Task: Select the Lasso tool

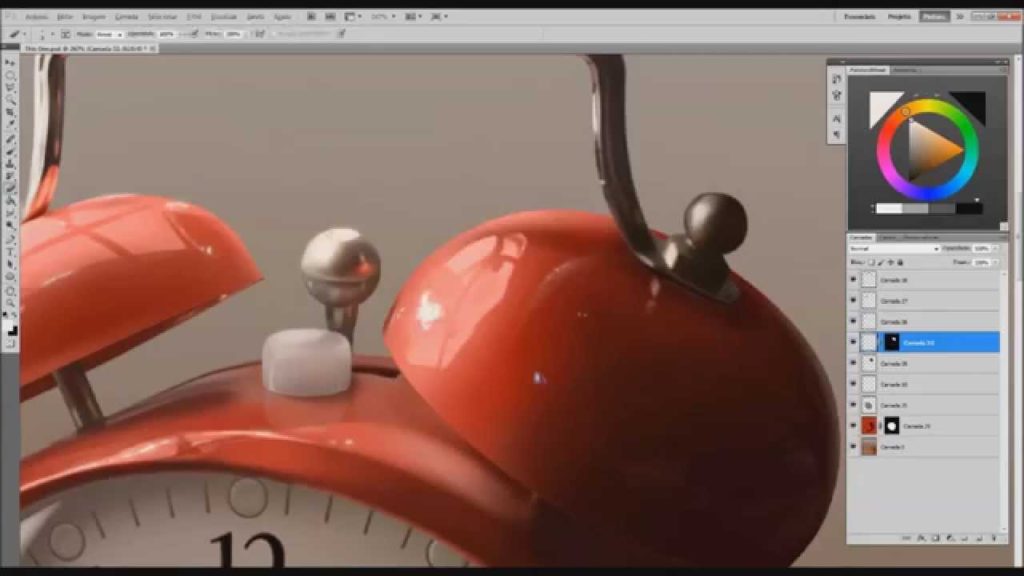Action: [x=11, y=87]
